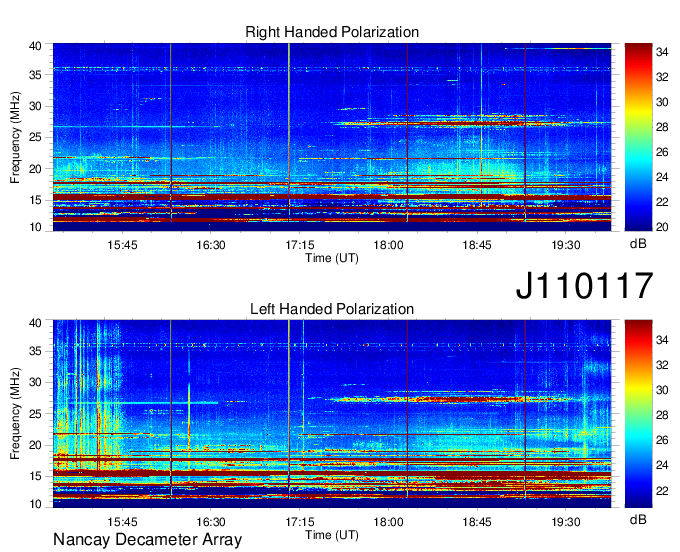Click the 34 value on Right Handed colorbar
The image size is (680, 552).
tap(662, 52)
